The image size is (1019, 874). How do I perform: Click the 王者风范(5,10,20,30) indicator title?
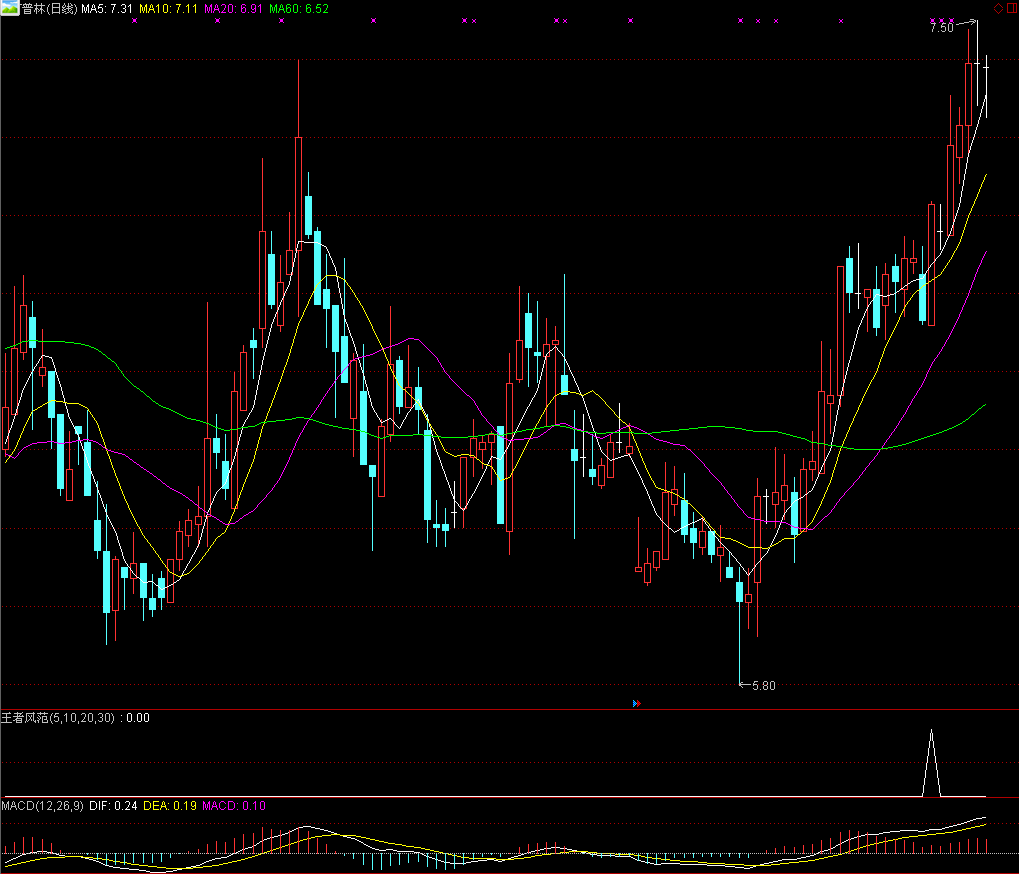pos(58,718)
